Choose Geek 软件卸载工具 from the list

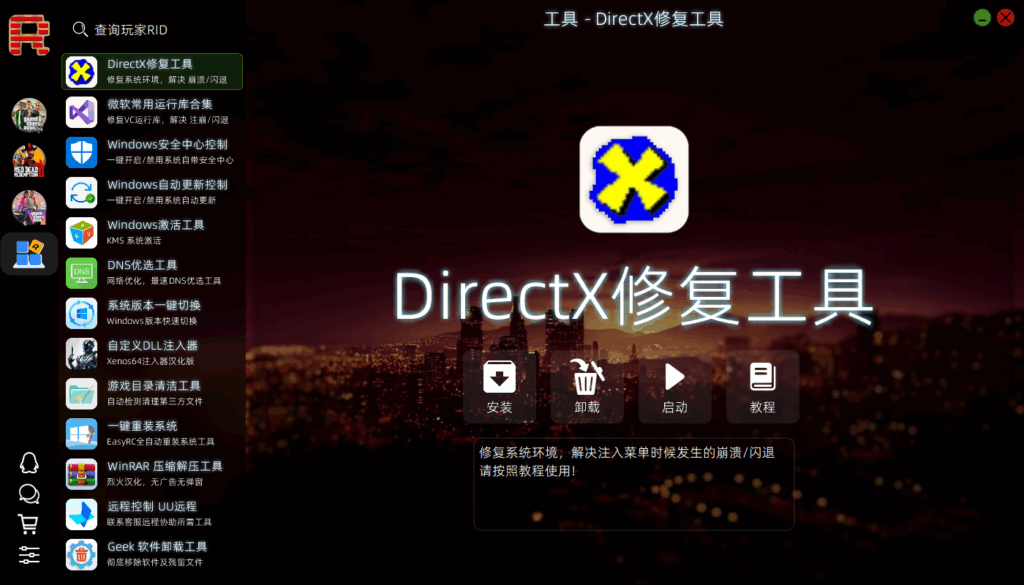[x=152, y=554]
